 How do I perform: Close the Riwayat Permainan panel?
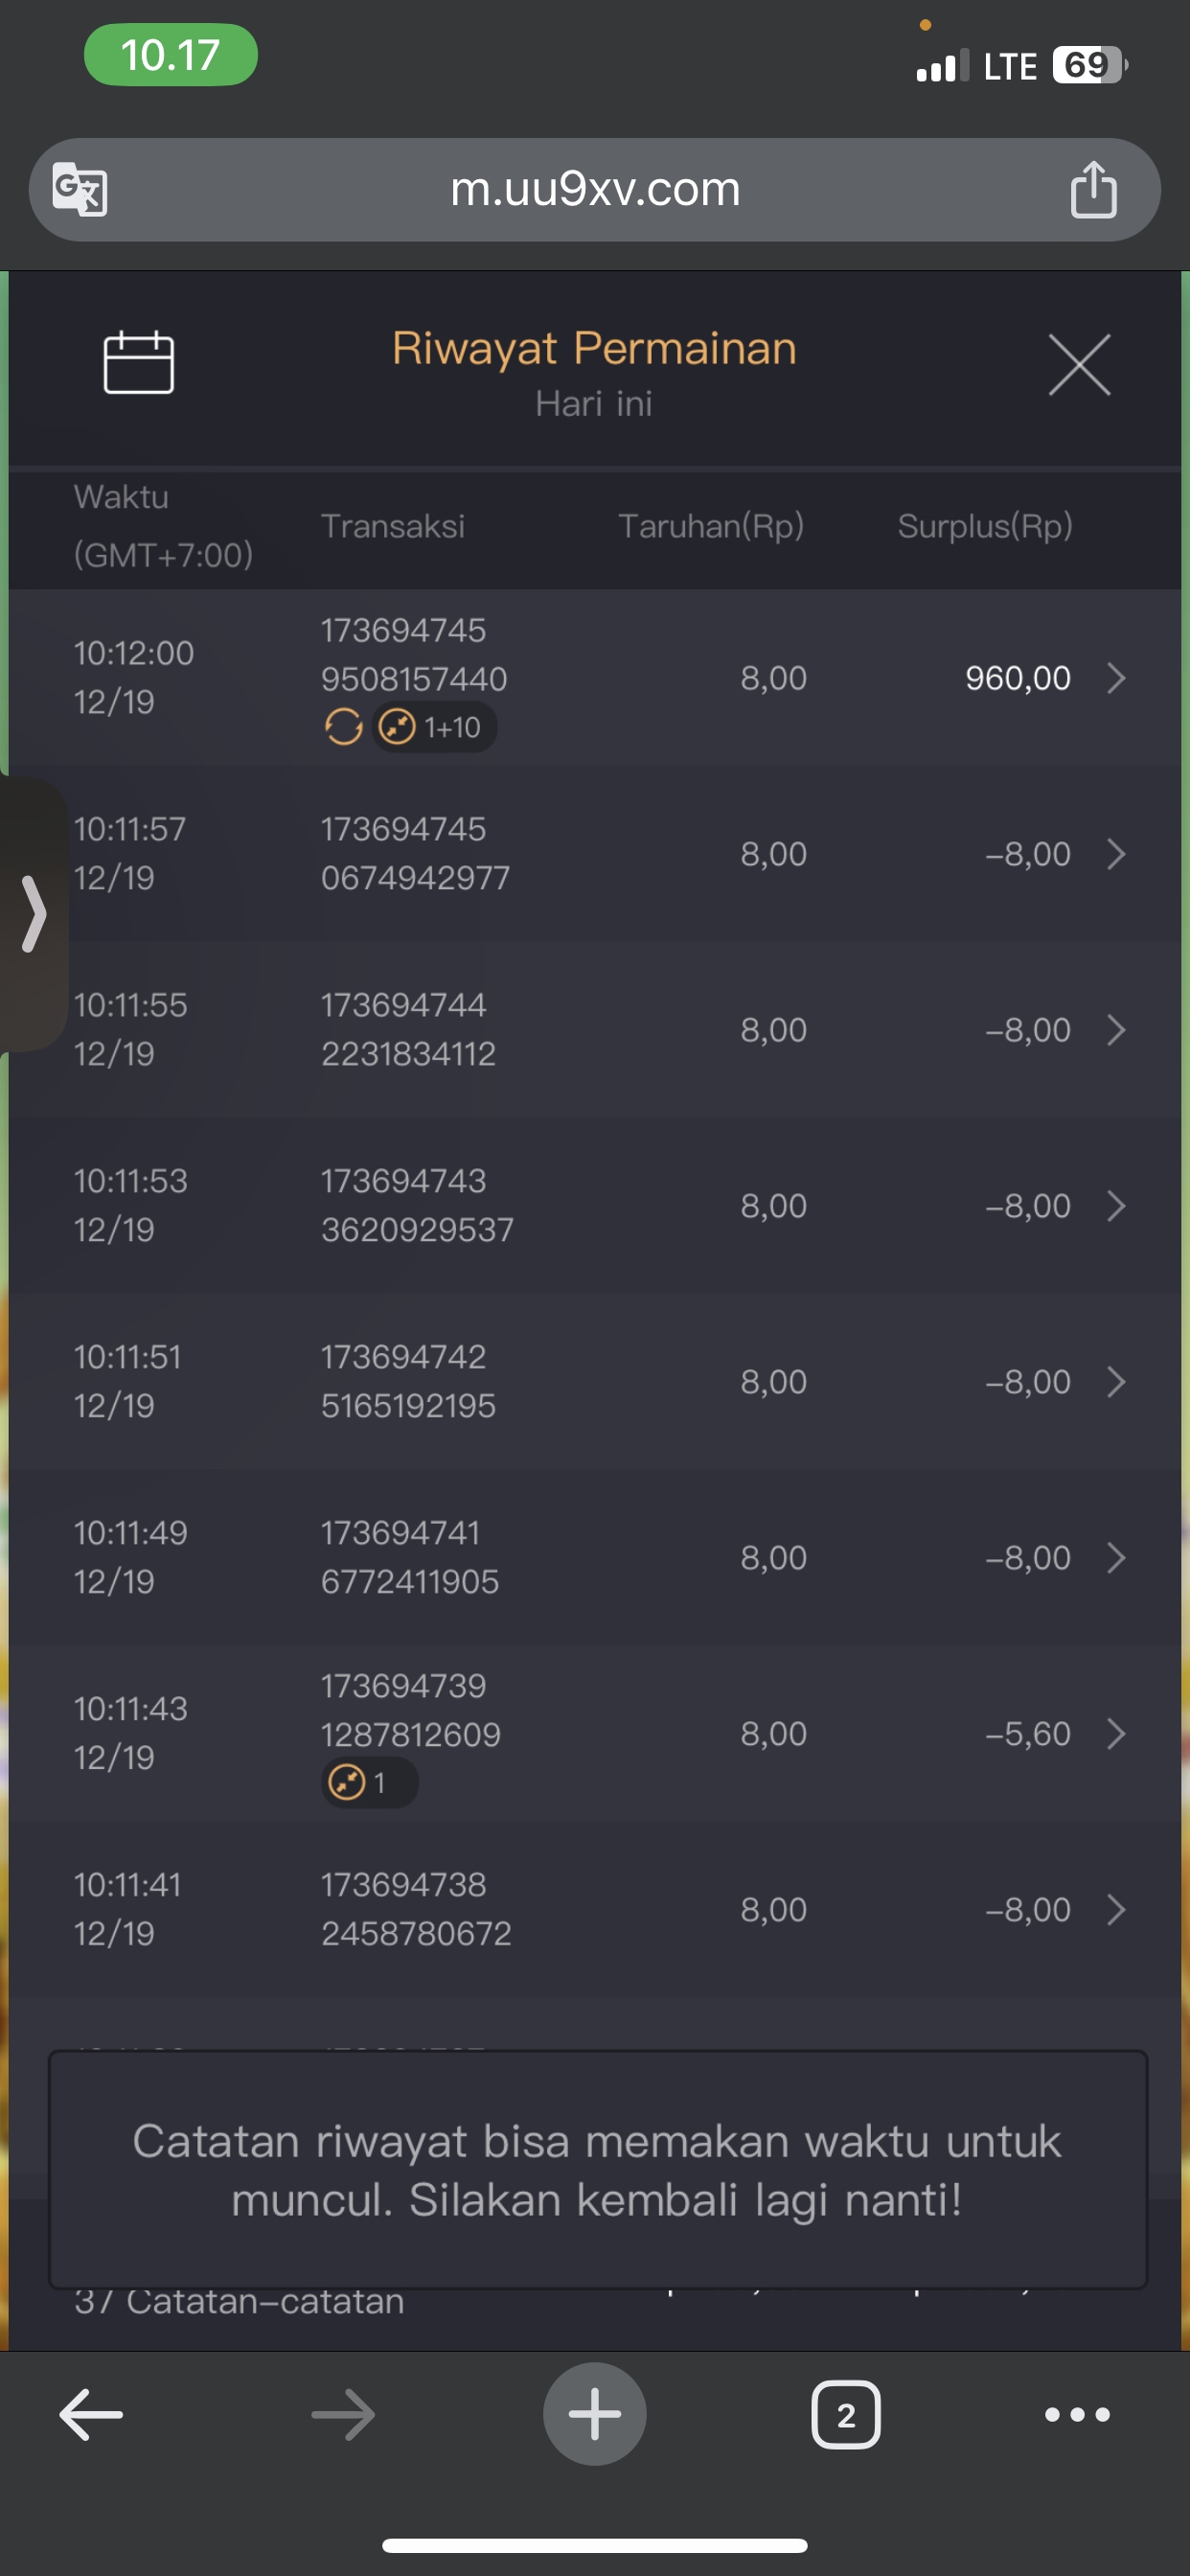pos(1079,365)
